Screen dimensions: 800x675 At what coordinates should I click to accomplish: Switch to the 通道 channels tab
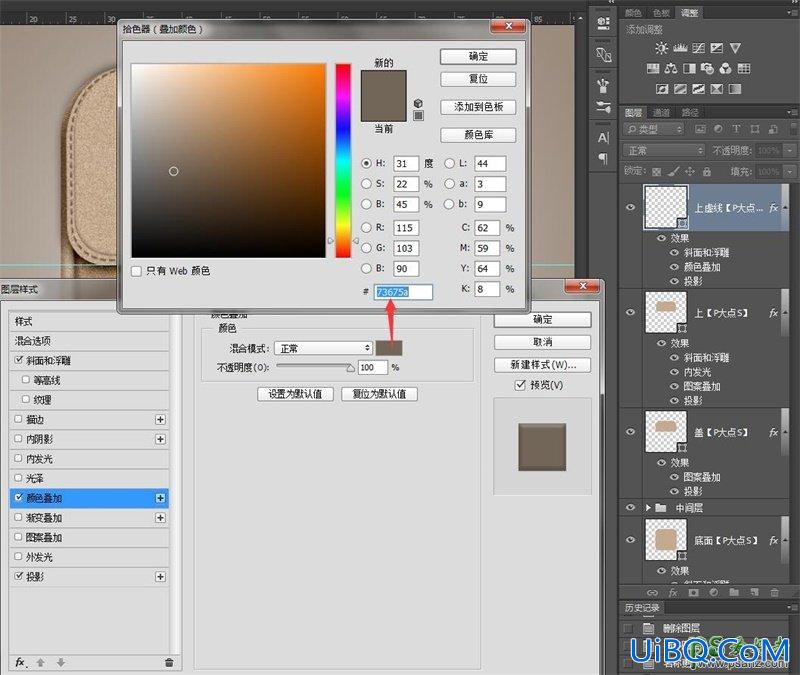pos(661,112)
